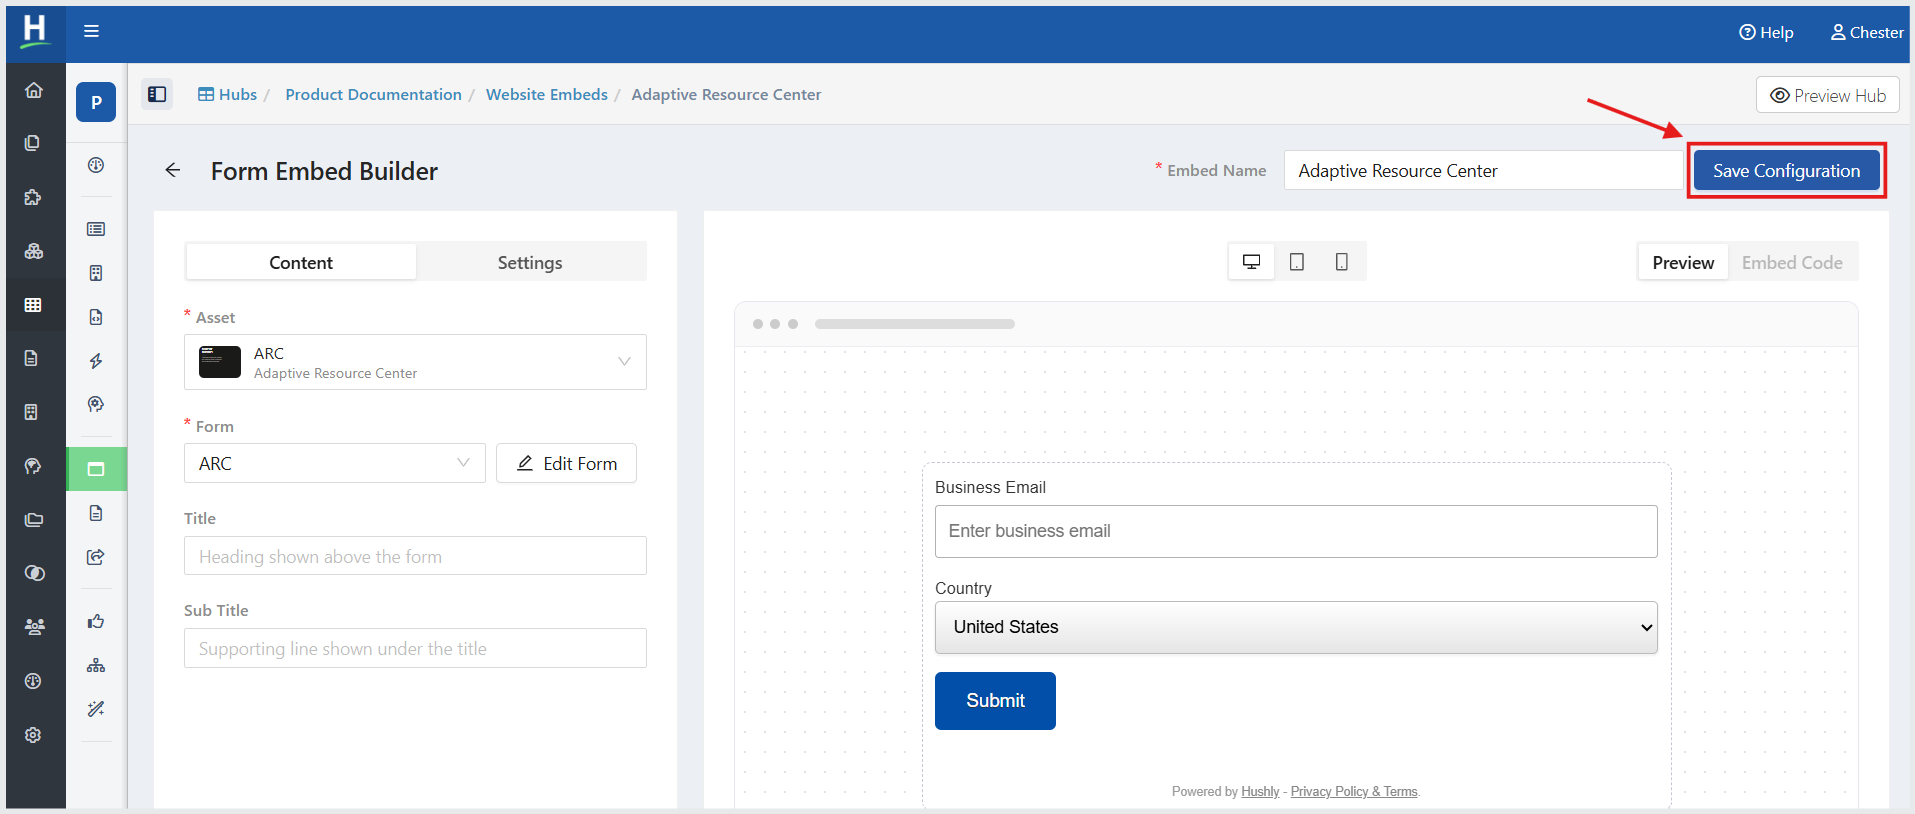
Task: Go back using the left arrow
Action: click(173, 170)
